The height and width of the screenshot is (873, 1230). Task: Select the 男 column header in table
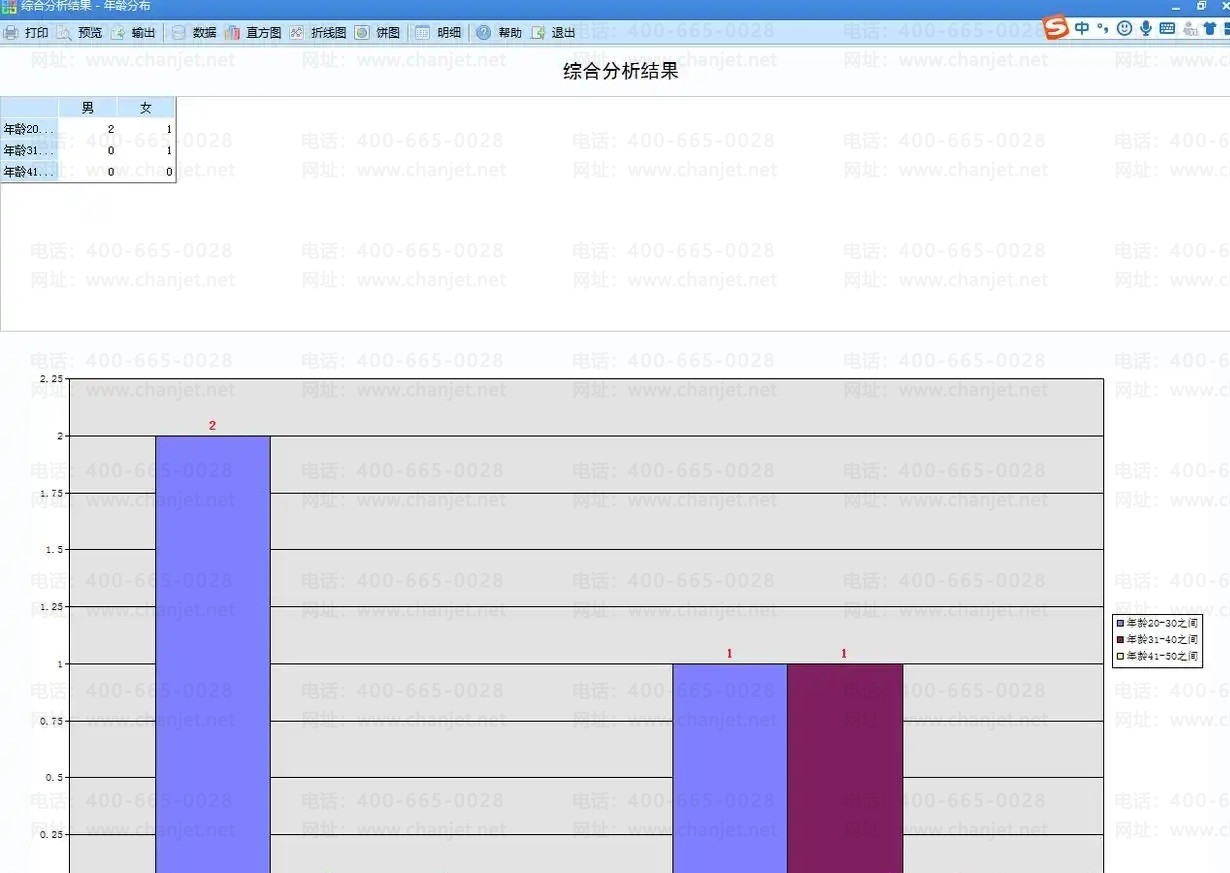[88, 108]
